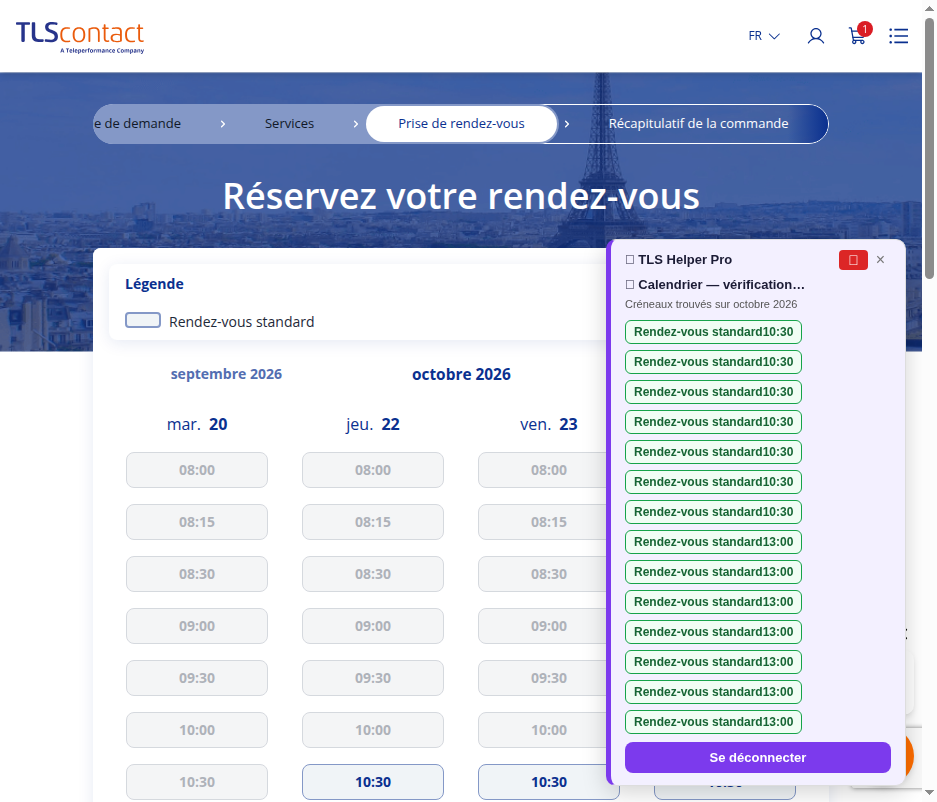Viewport: 937px width, 802px height.
Task: Click the ven. 23 day header
Action: (x=549, y=424)
